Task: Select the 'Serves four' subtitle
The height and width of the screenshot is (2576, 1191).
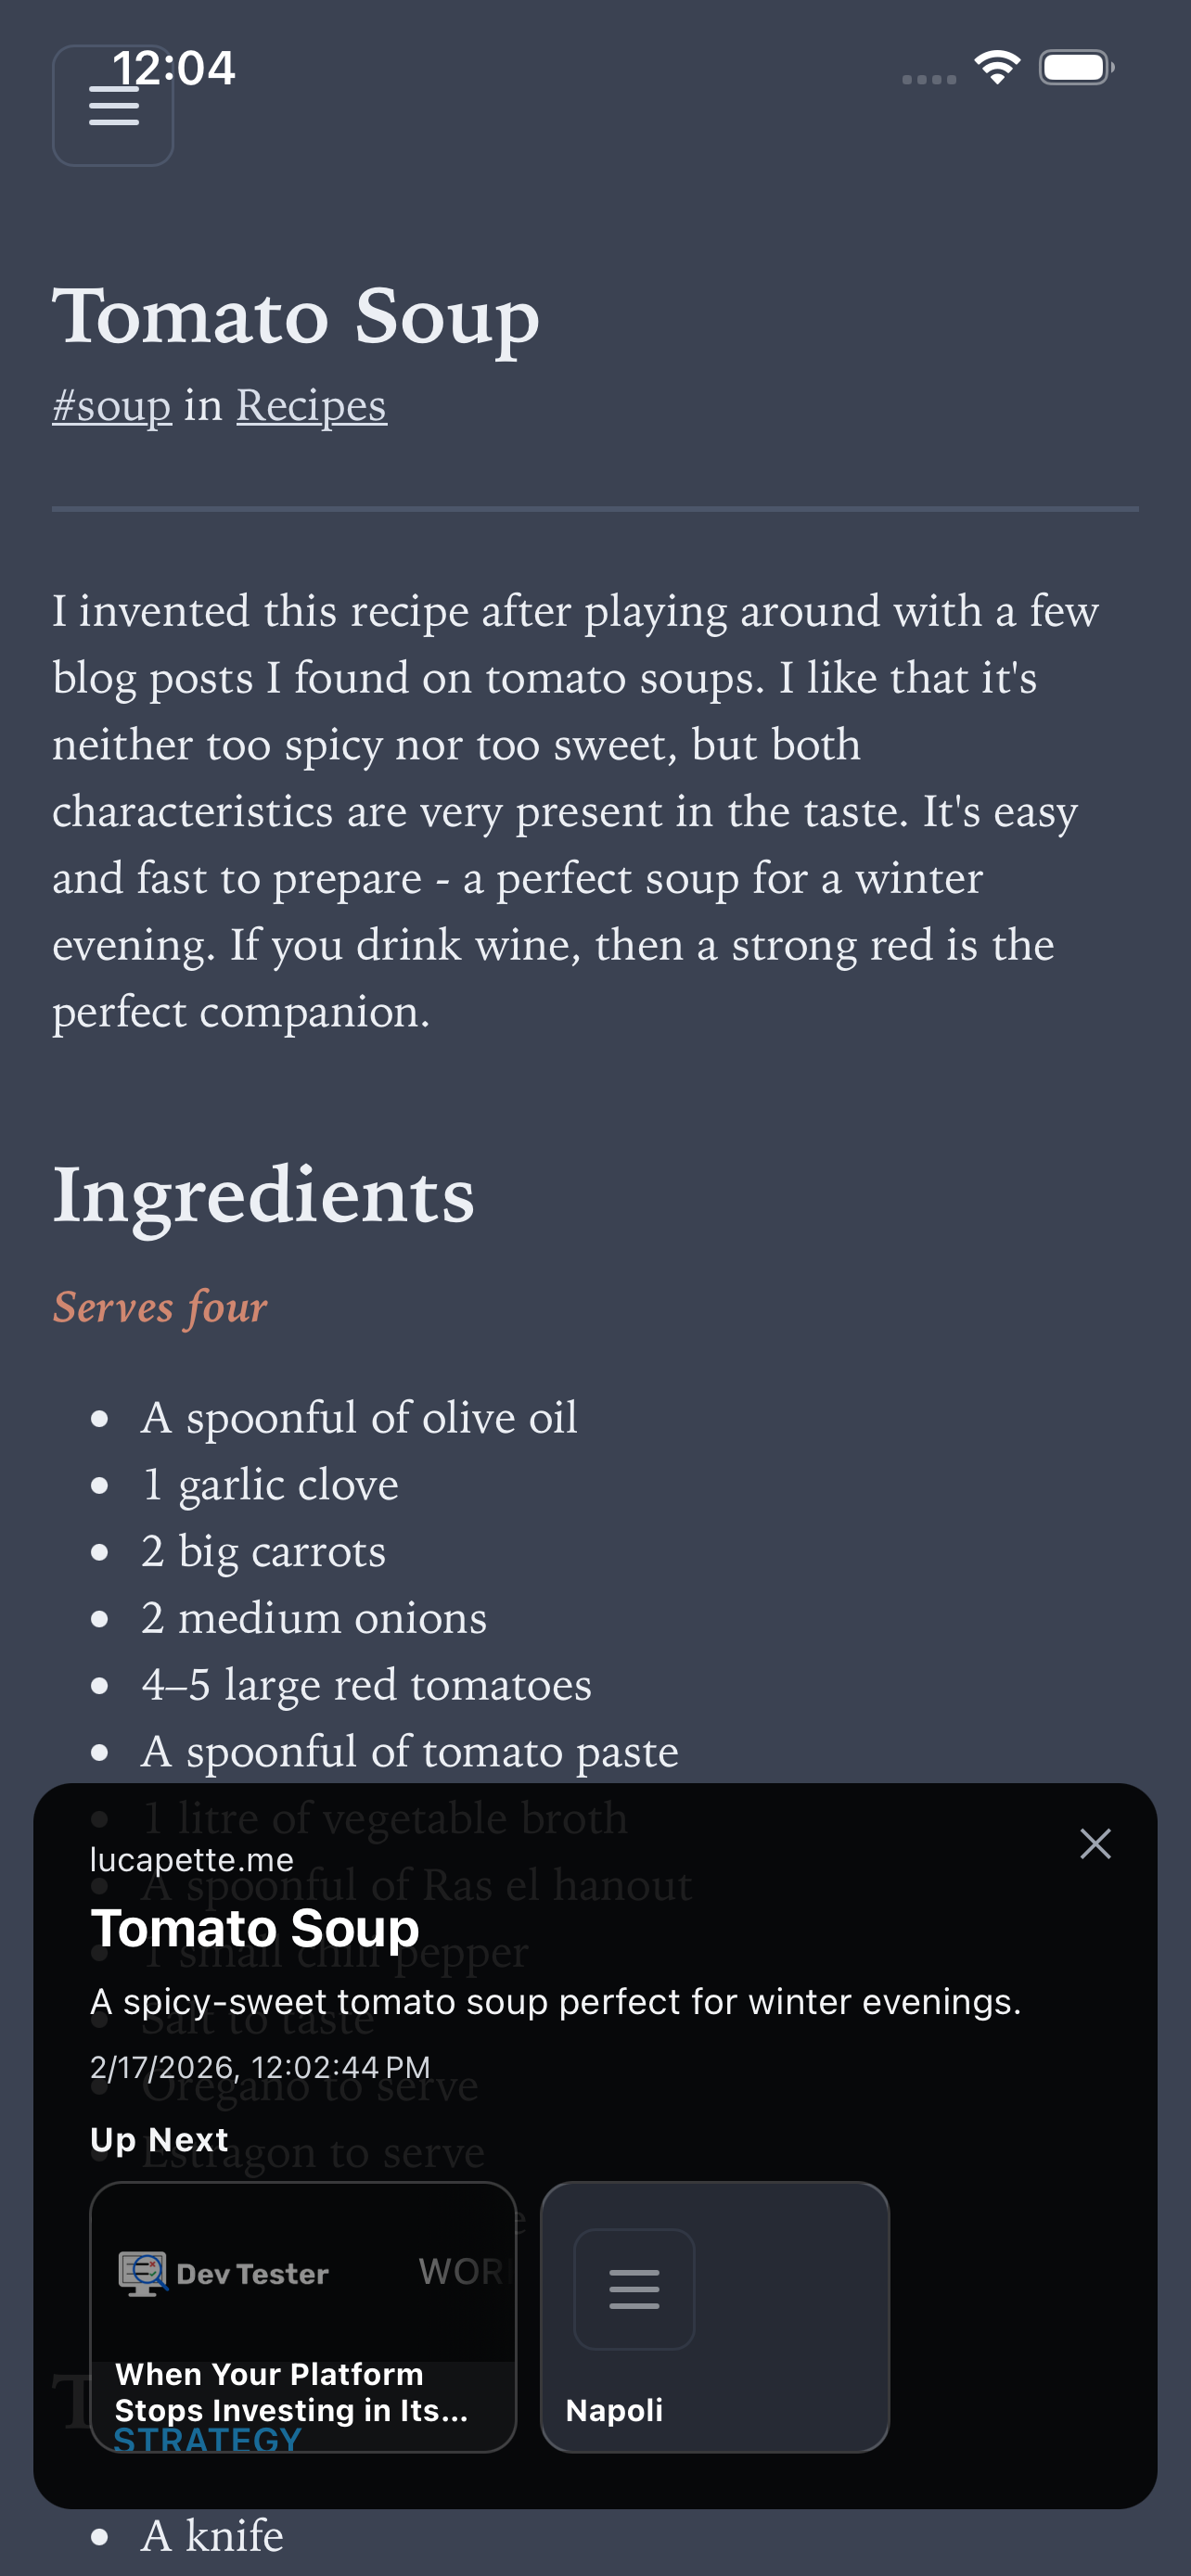Action: point(160,1307)
